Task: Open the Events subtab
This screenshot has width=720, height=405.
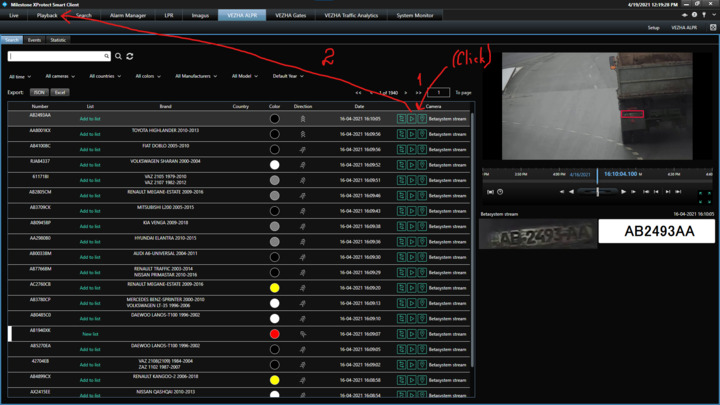Action: 34,40
